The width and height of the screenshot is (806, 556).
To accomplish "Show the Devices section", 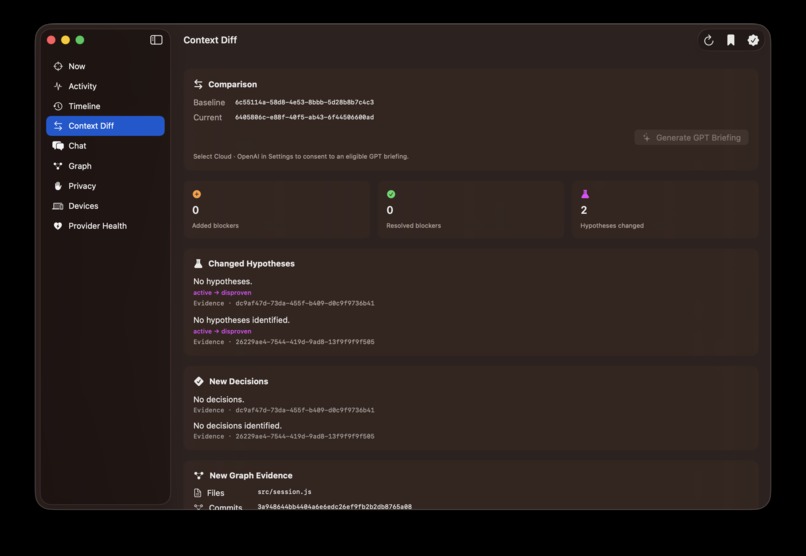I will [105, 206].
